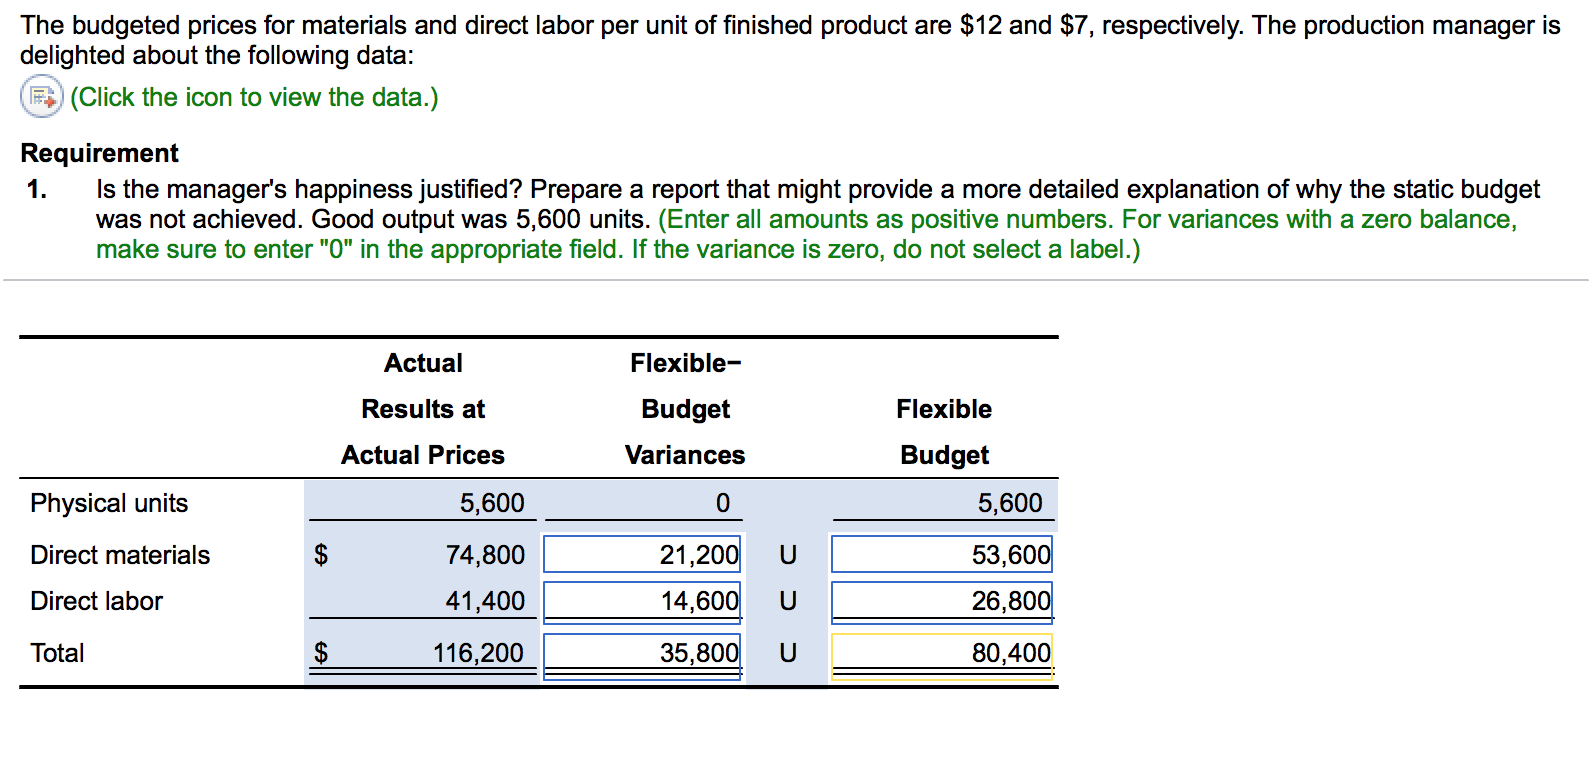Select the Direct materials variance field showing 21,200

point(642,555)
